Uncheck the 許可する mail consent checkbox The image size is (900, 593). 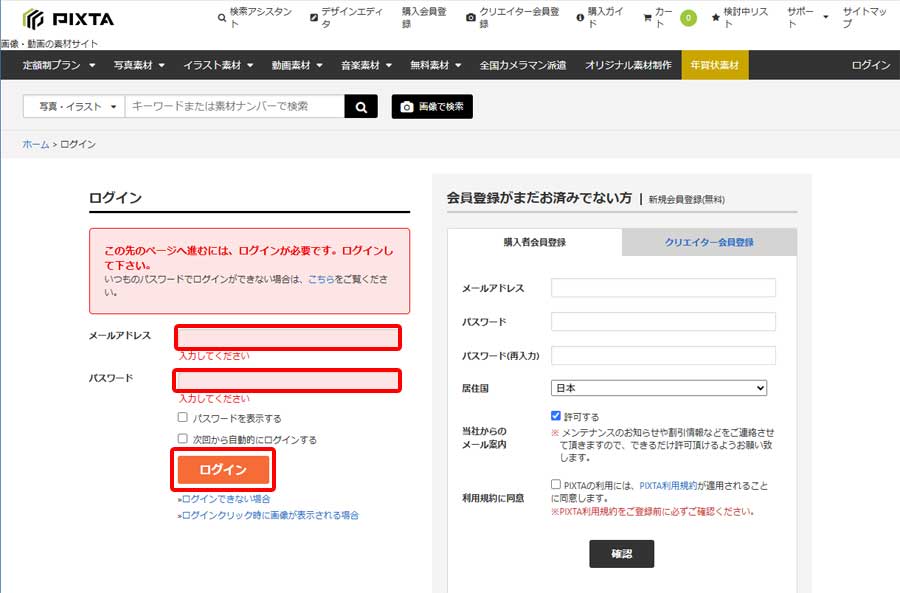555,418
